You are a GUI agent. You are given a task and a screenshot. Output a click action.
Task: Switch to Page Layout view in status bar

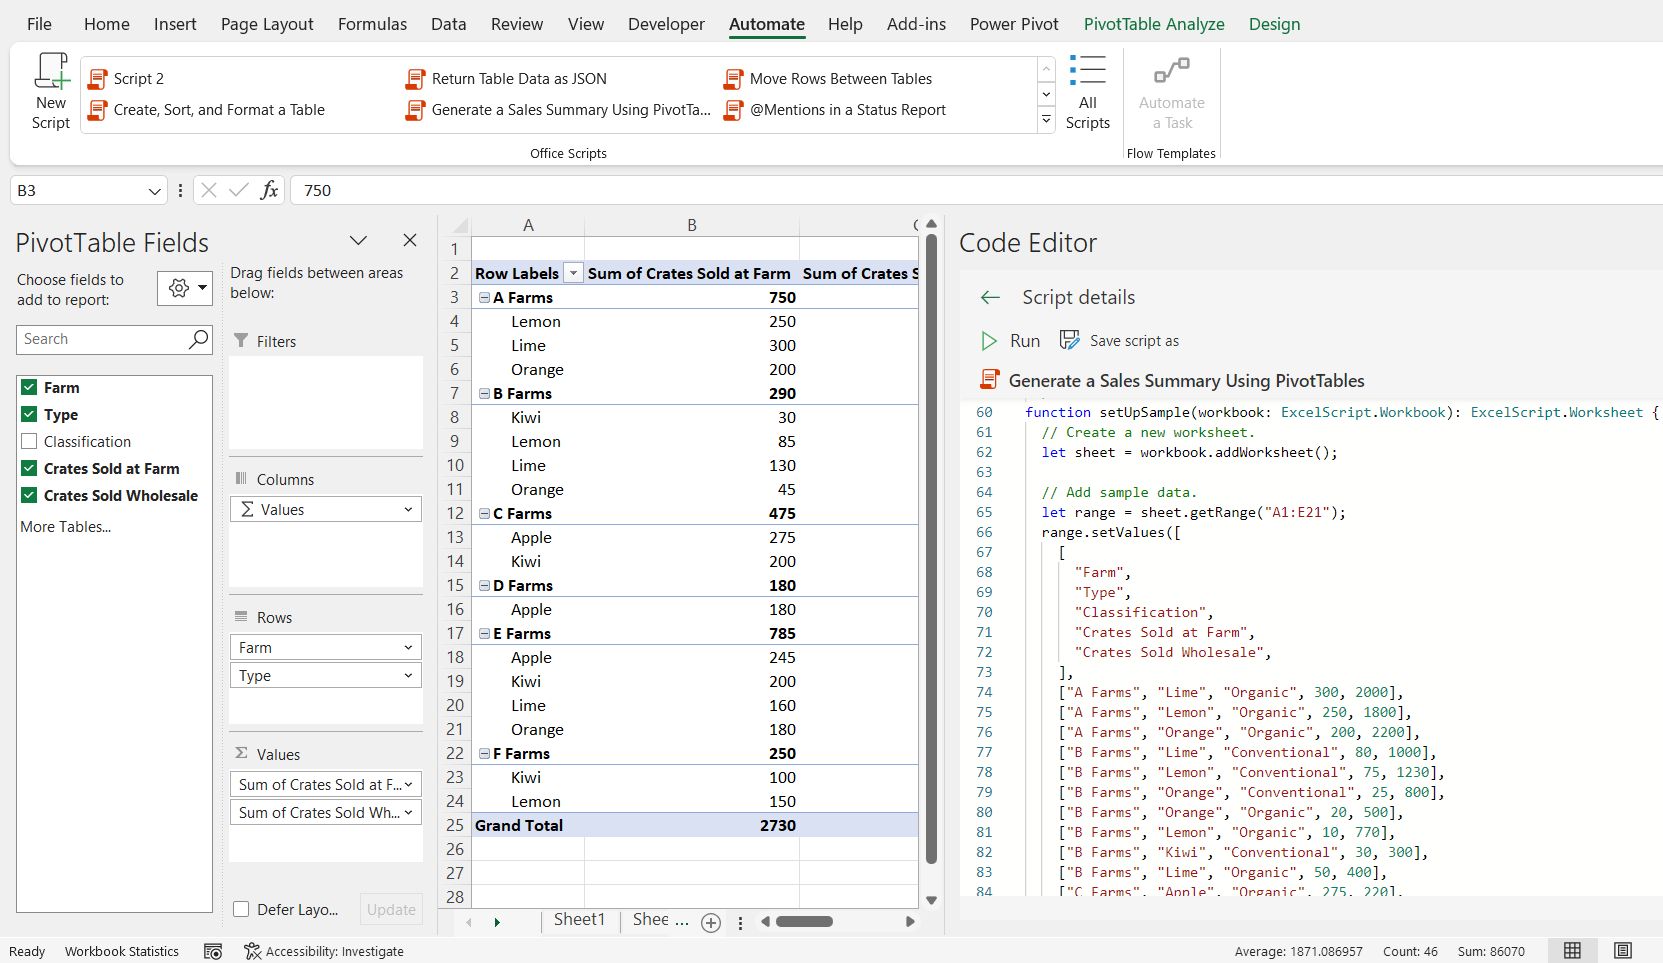pos(1623,951)
